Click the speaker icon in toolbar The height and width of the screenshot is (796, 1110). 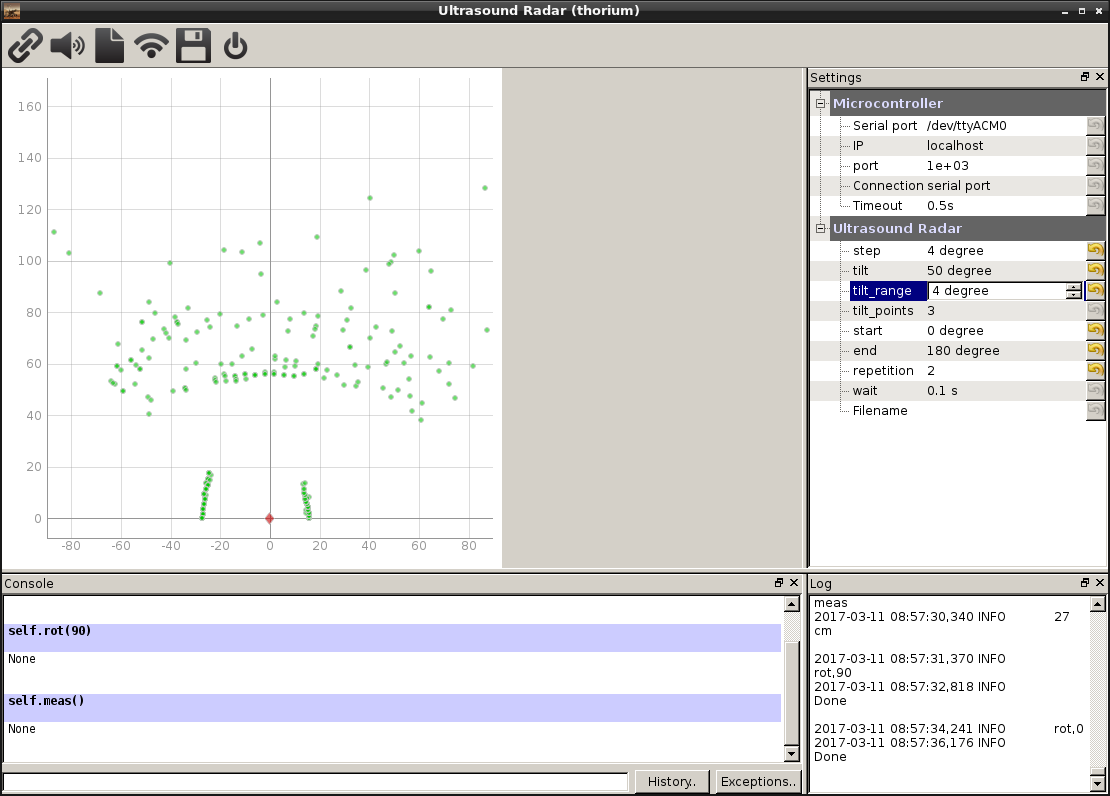[67, 46]
